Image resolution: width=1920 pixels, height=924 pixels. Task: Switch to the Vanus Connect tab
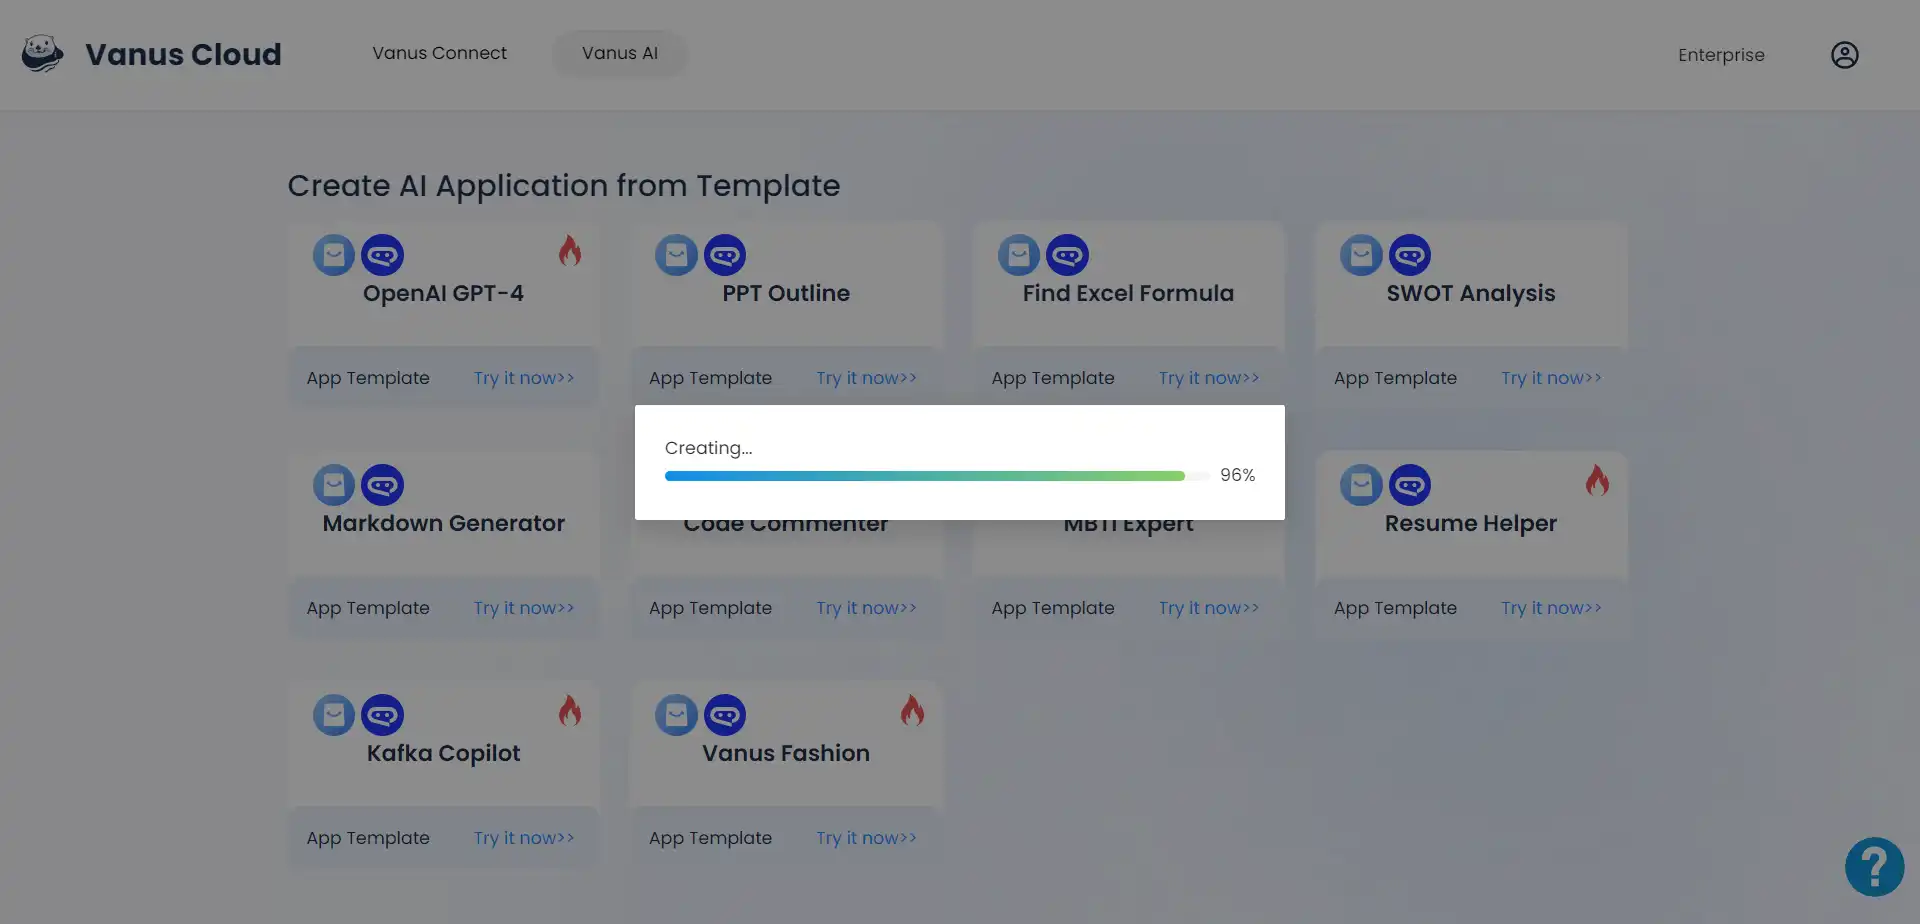[439, 53]
